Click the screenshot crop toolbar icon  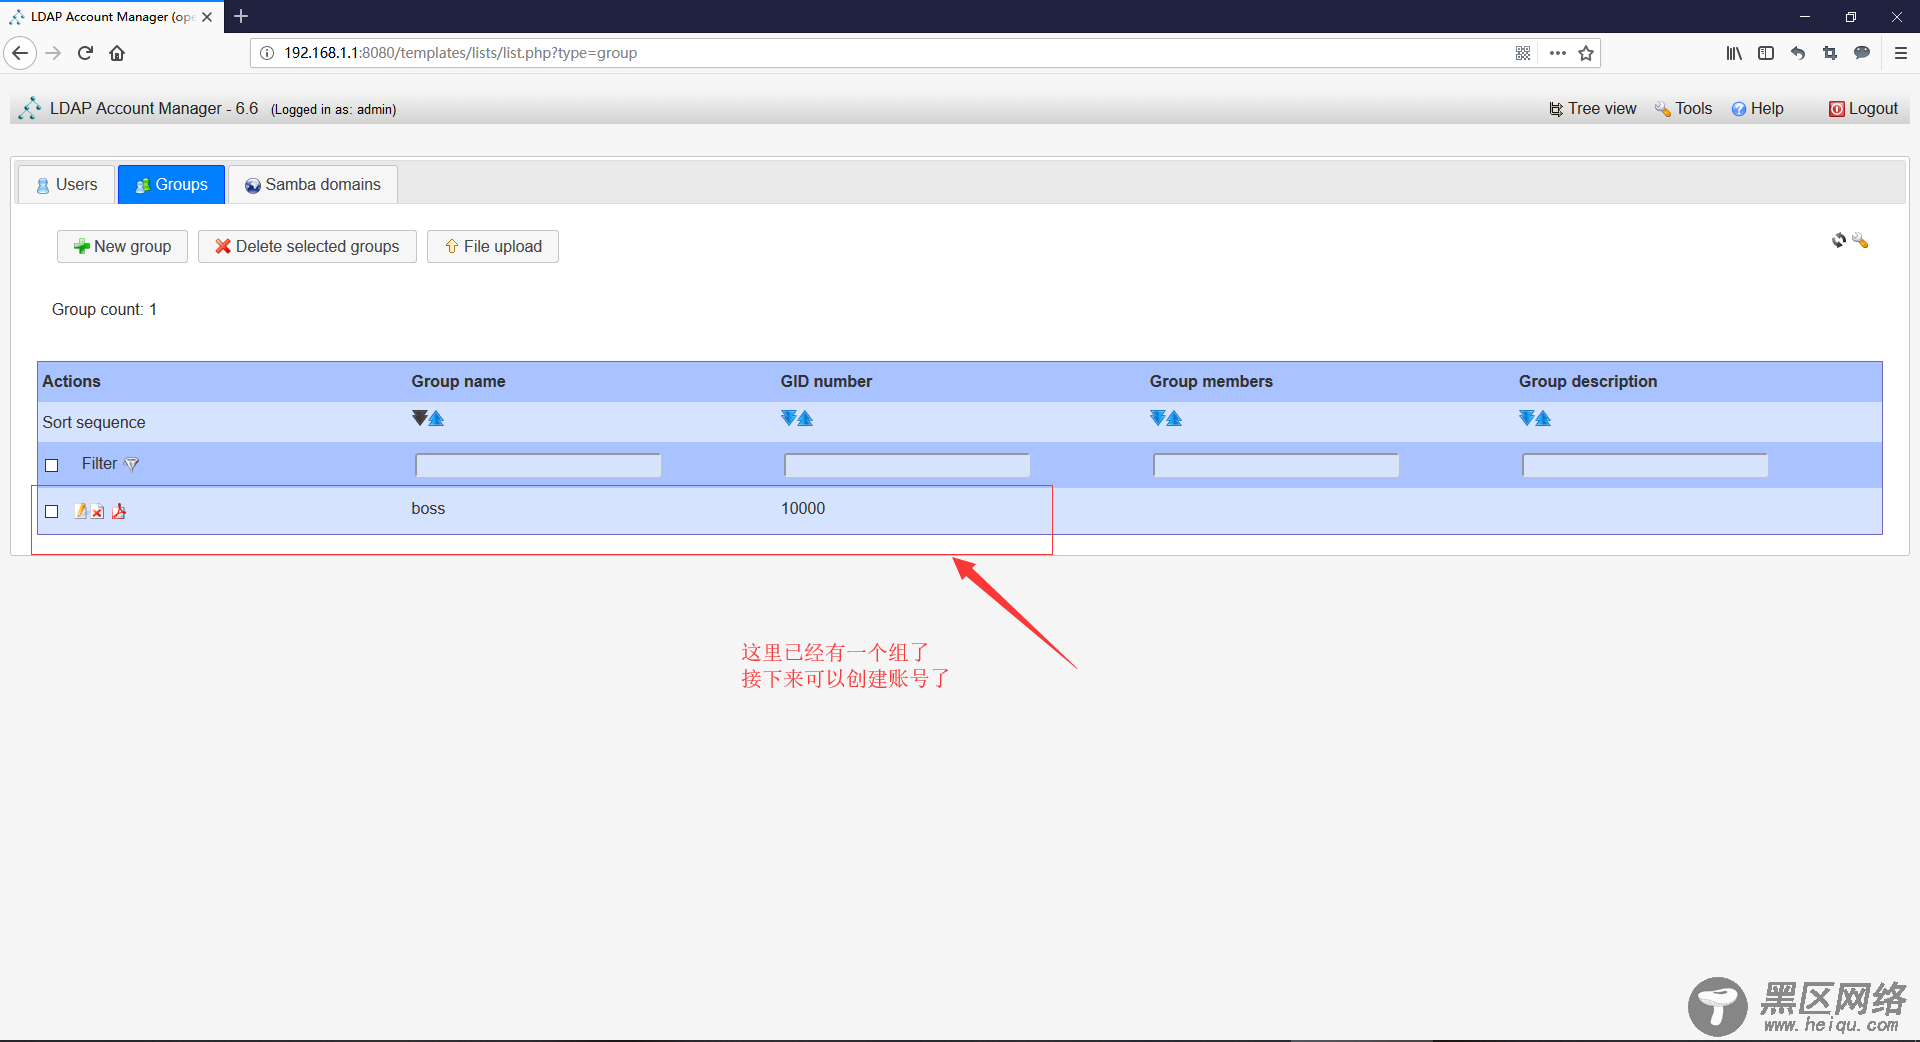pyautogui.click(x=1830, y=53)
